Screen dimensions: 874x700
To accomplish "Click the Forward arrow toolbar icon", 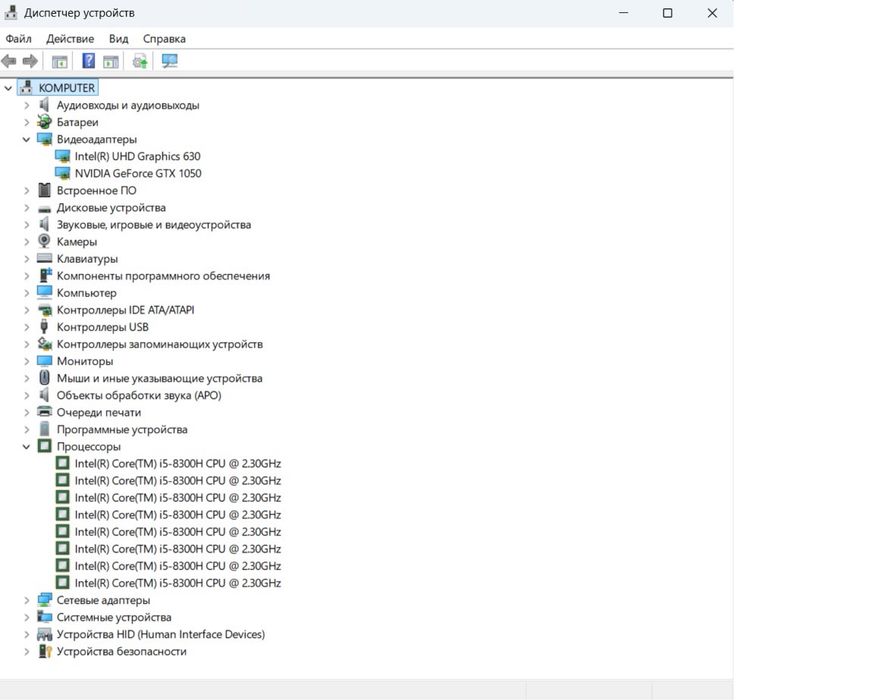I will [30, 61].
